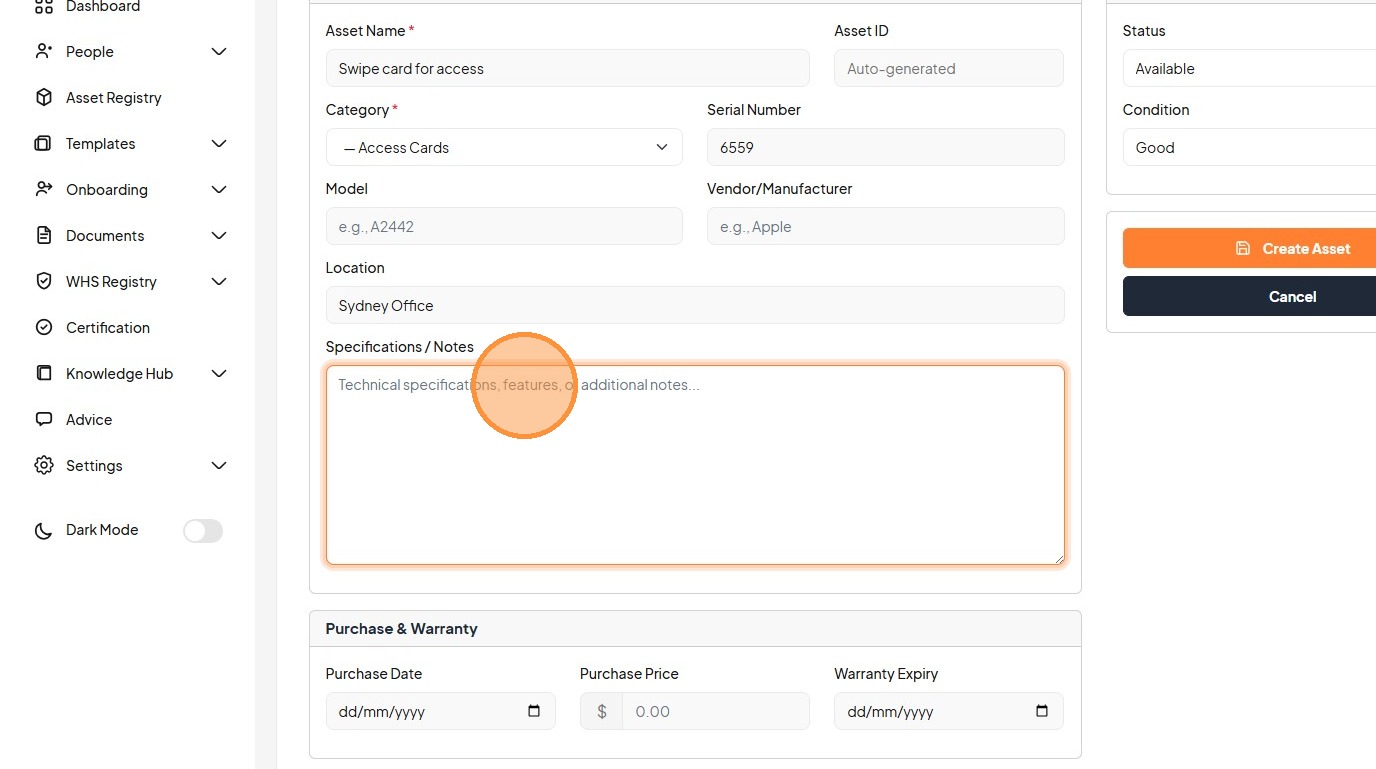Viewport: 1376px width, 769px height.
Task: Click the Asset Registry box icon
Action: pos(43,97)
